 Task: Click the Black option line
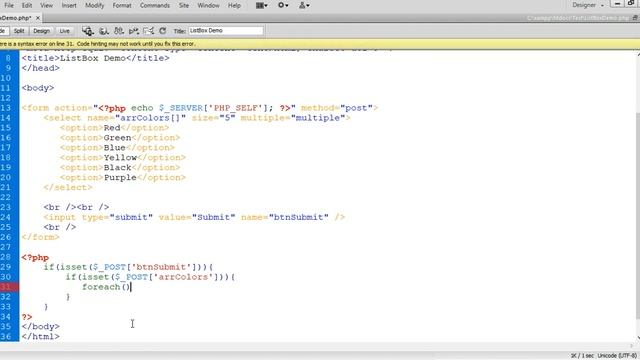click(120, 168)
